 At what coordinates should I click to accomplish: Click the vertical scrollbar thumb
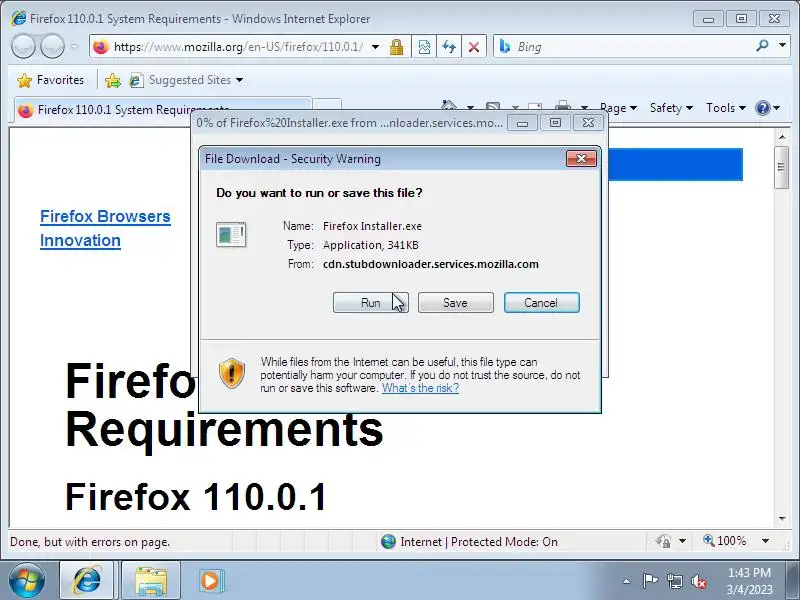(x=782, y=167)
